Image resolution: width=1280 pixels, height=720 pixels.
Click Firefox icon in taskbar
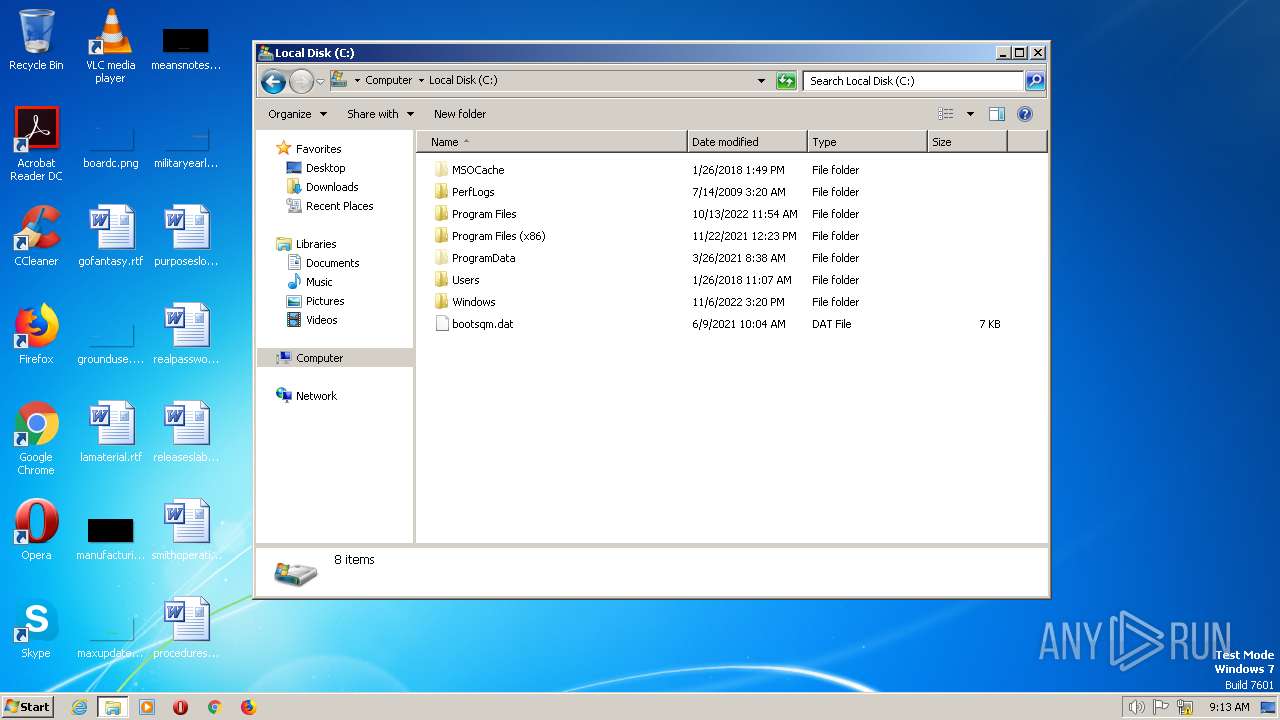pyautogui.click(x=248, y=707)
